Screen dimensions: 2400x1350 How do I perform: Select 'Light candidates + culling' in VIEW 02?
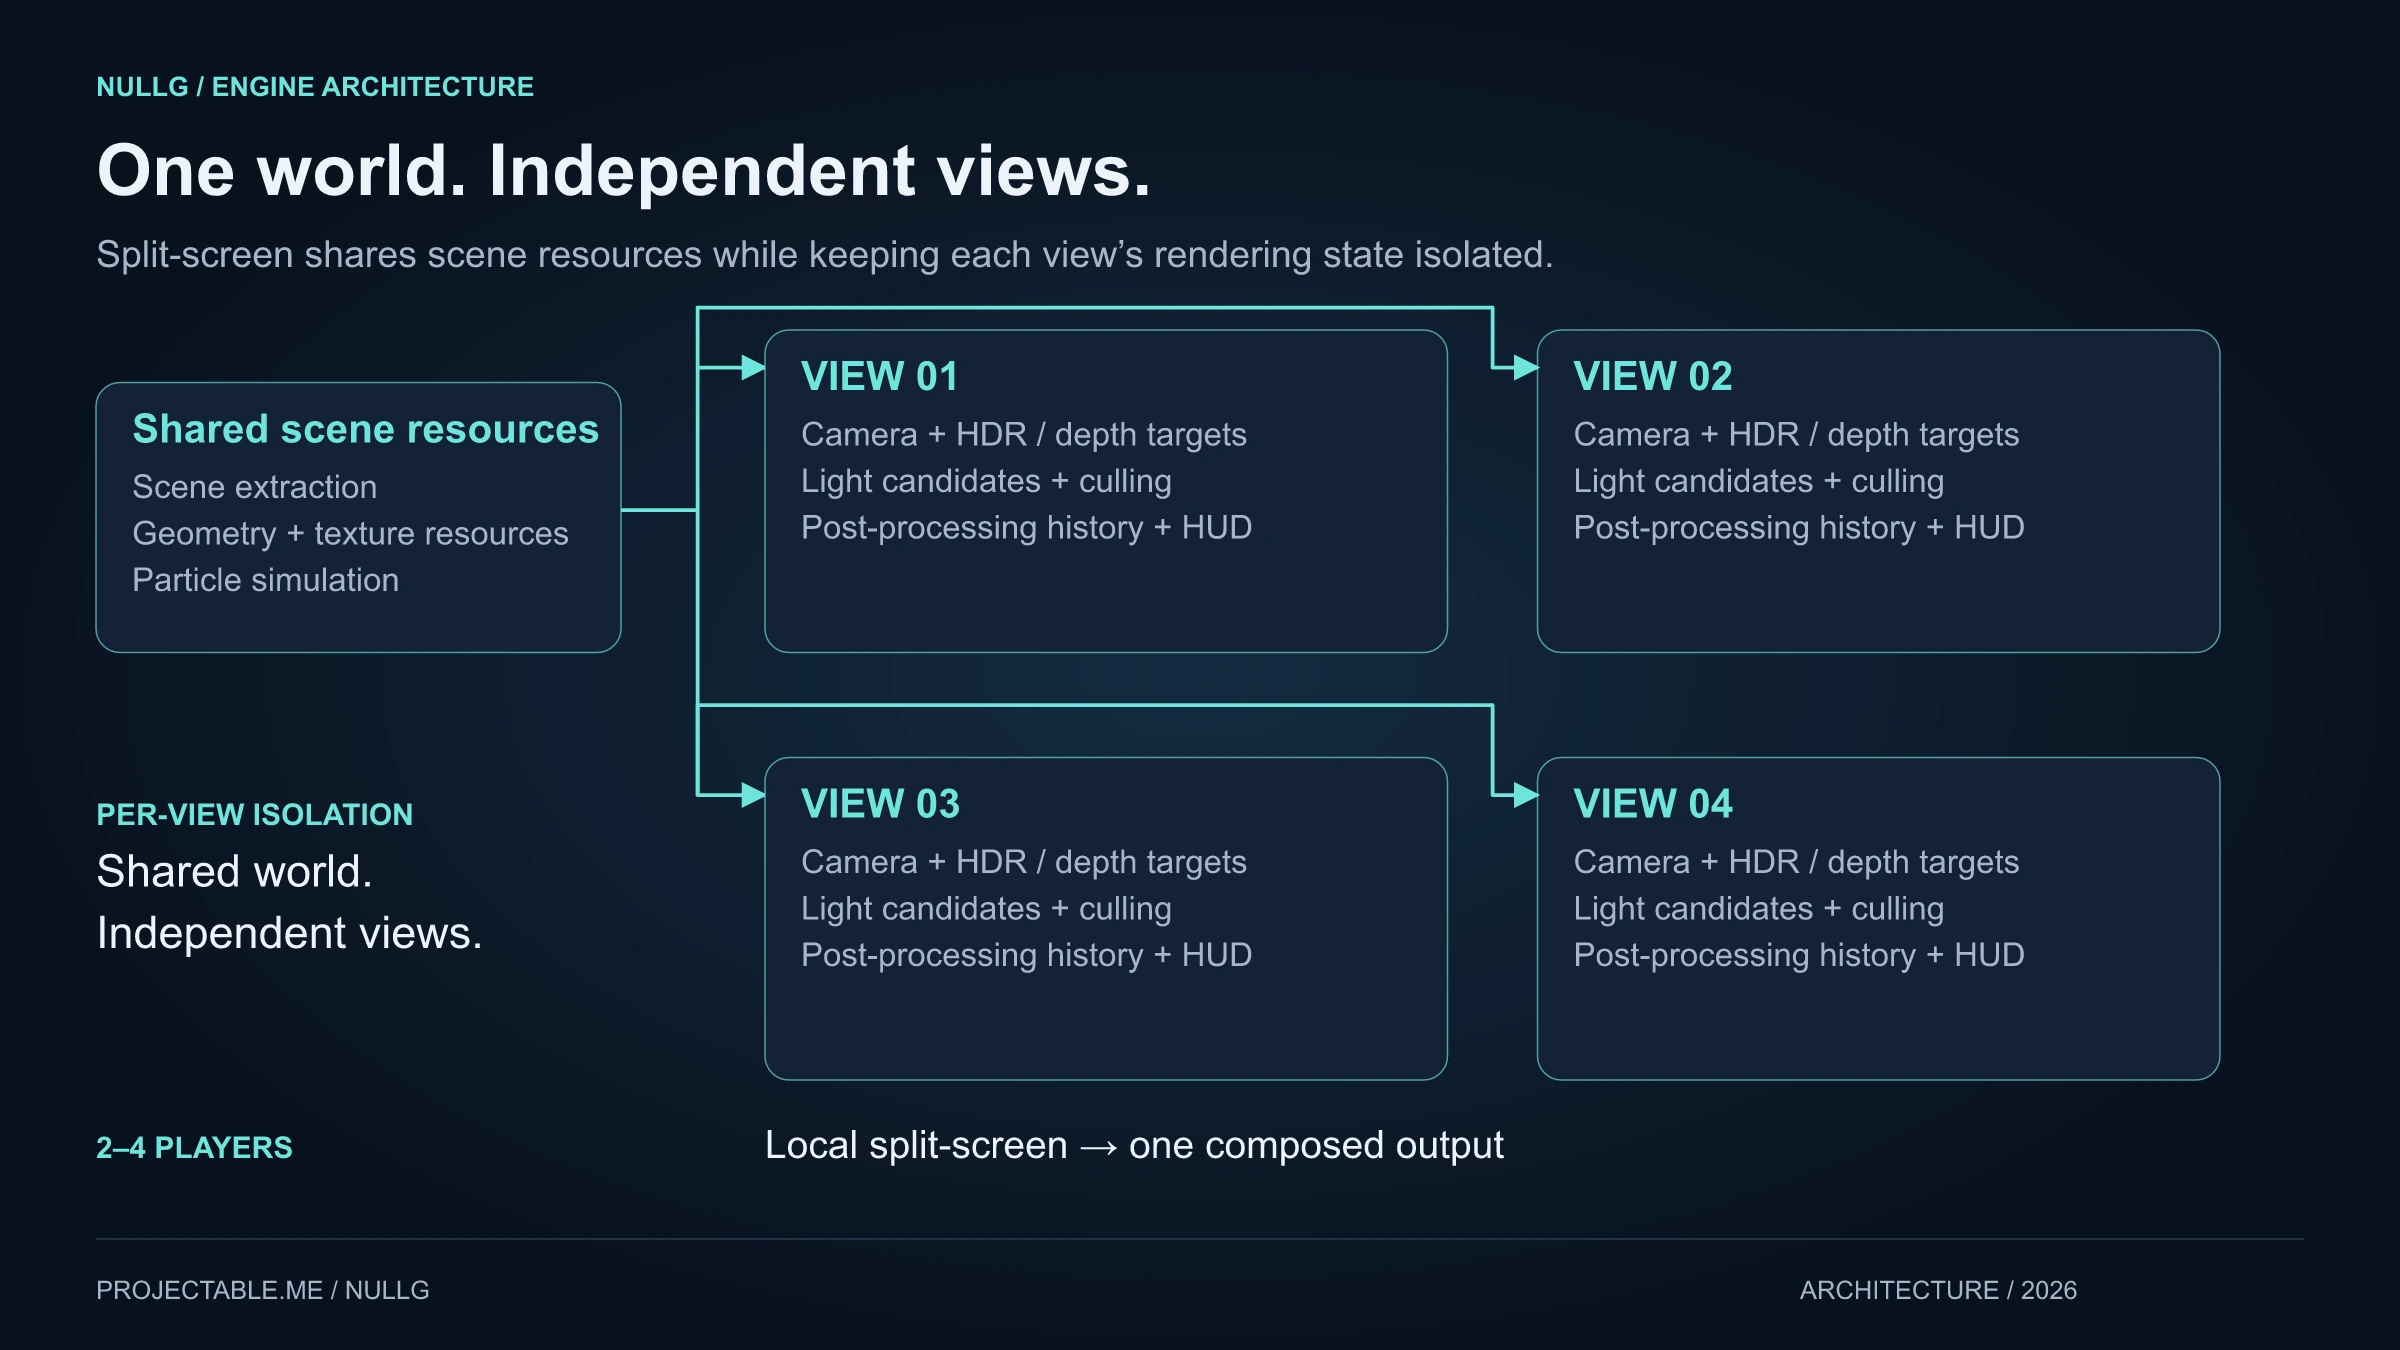[x=1759, y=481]
